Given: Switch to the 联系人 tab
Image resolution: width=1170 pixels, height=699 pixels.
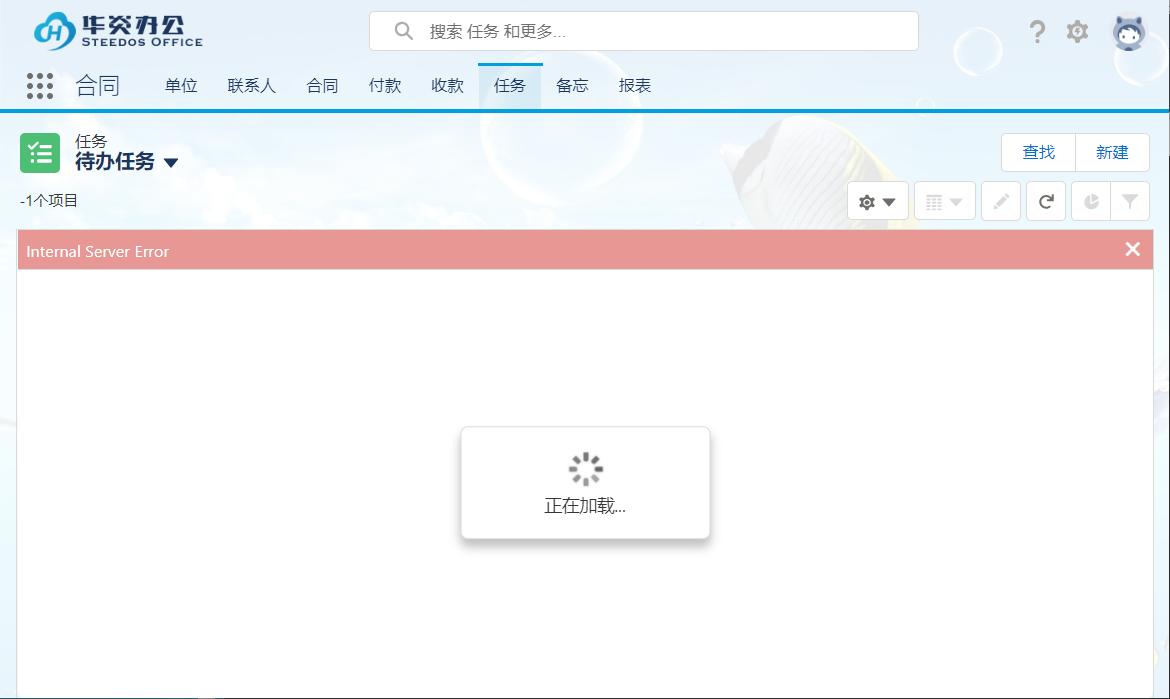Looking at the screenshot, I should (x=251, y=86).
